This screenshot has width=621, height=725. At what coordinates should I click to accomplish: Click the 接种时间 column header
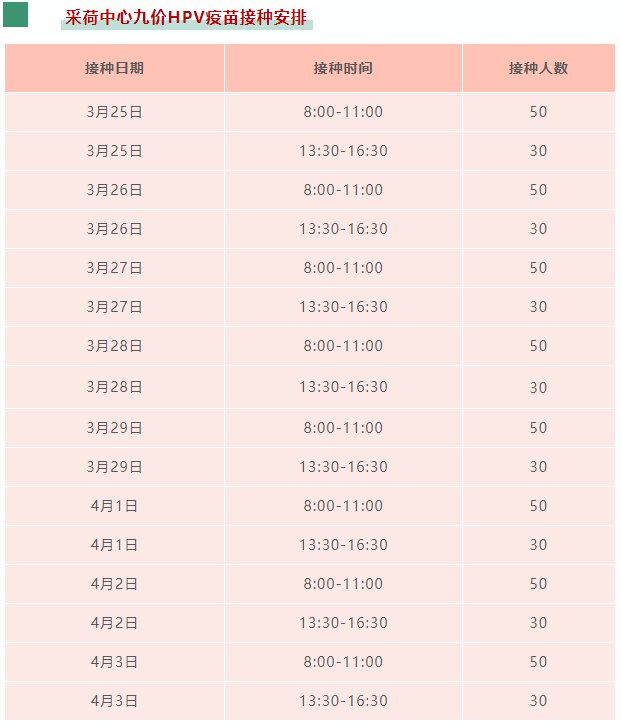(343, 68)
